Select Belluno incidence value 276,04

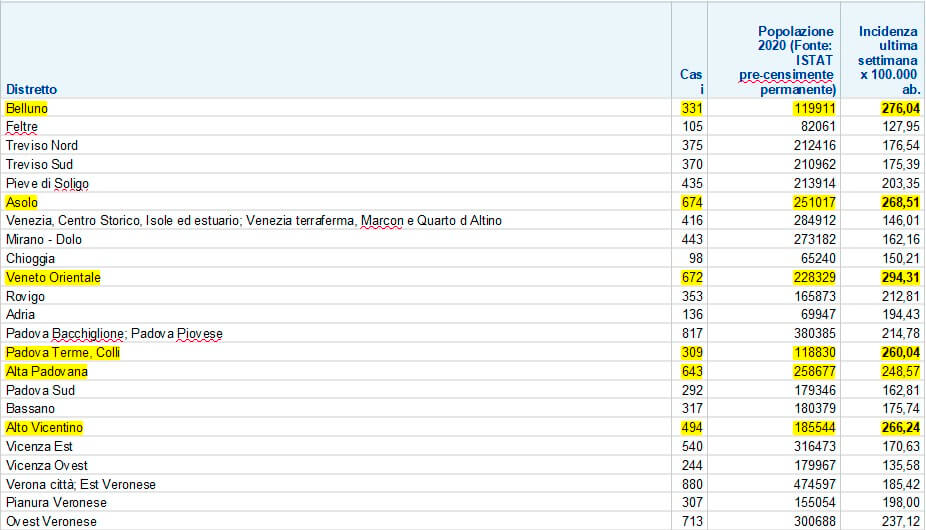(x=900, y=108)
